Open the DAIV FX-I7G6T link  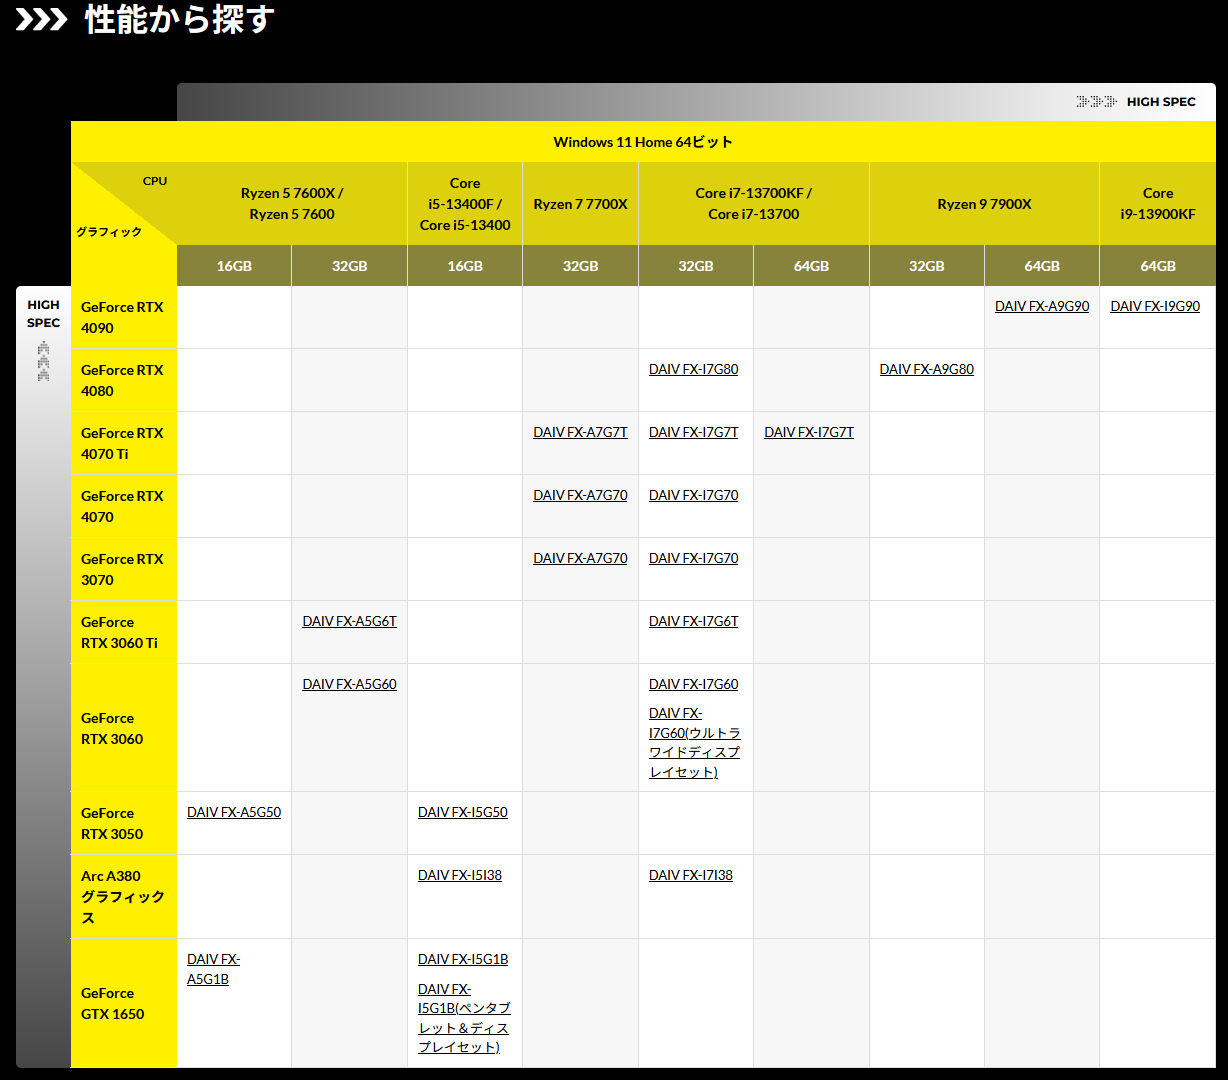point(693,621)
